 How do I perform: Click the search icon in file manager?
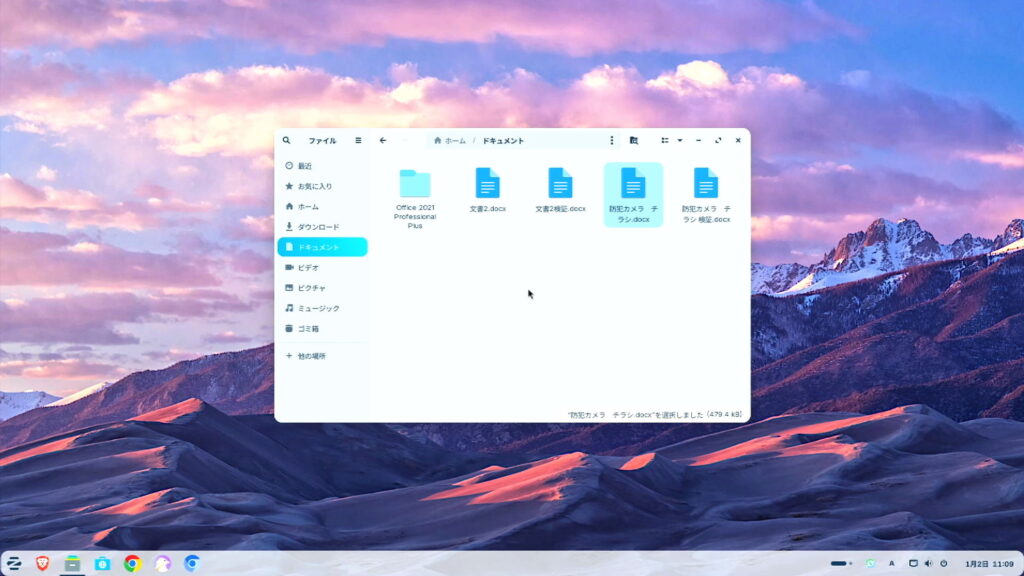pyautogui.click(x=287, y=141)
